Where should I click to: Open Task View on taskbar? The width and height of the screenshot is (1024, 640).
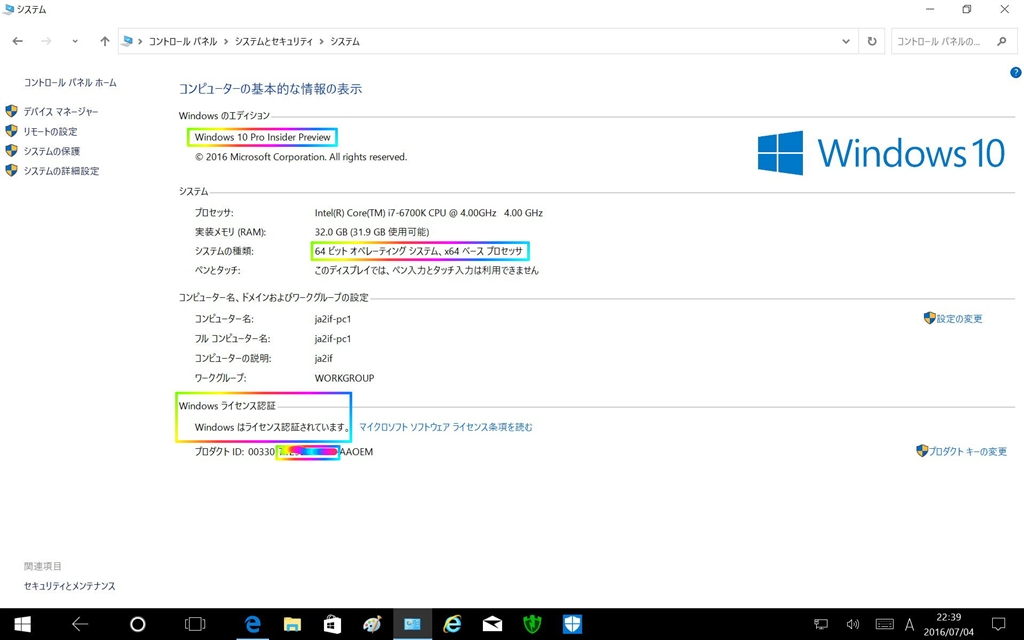(195, 624)
